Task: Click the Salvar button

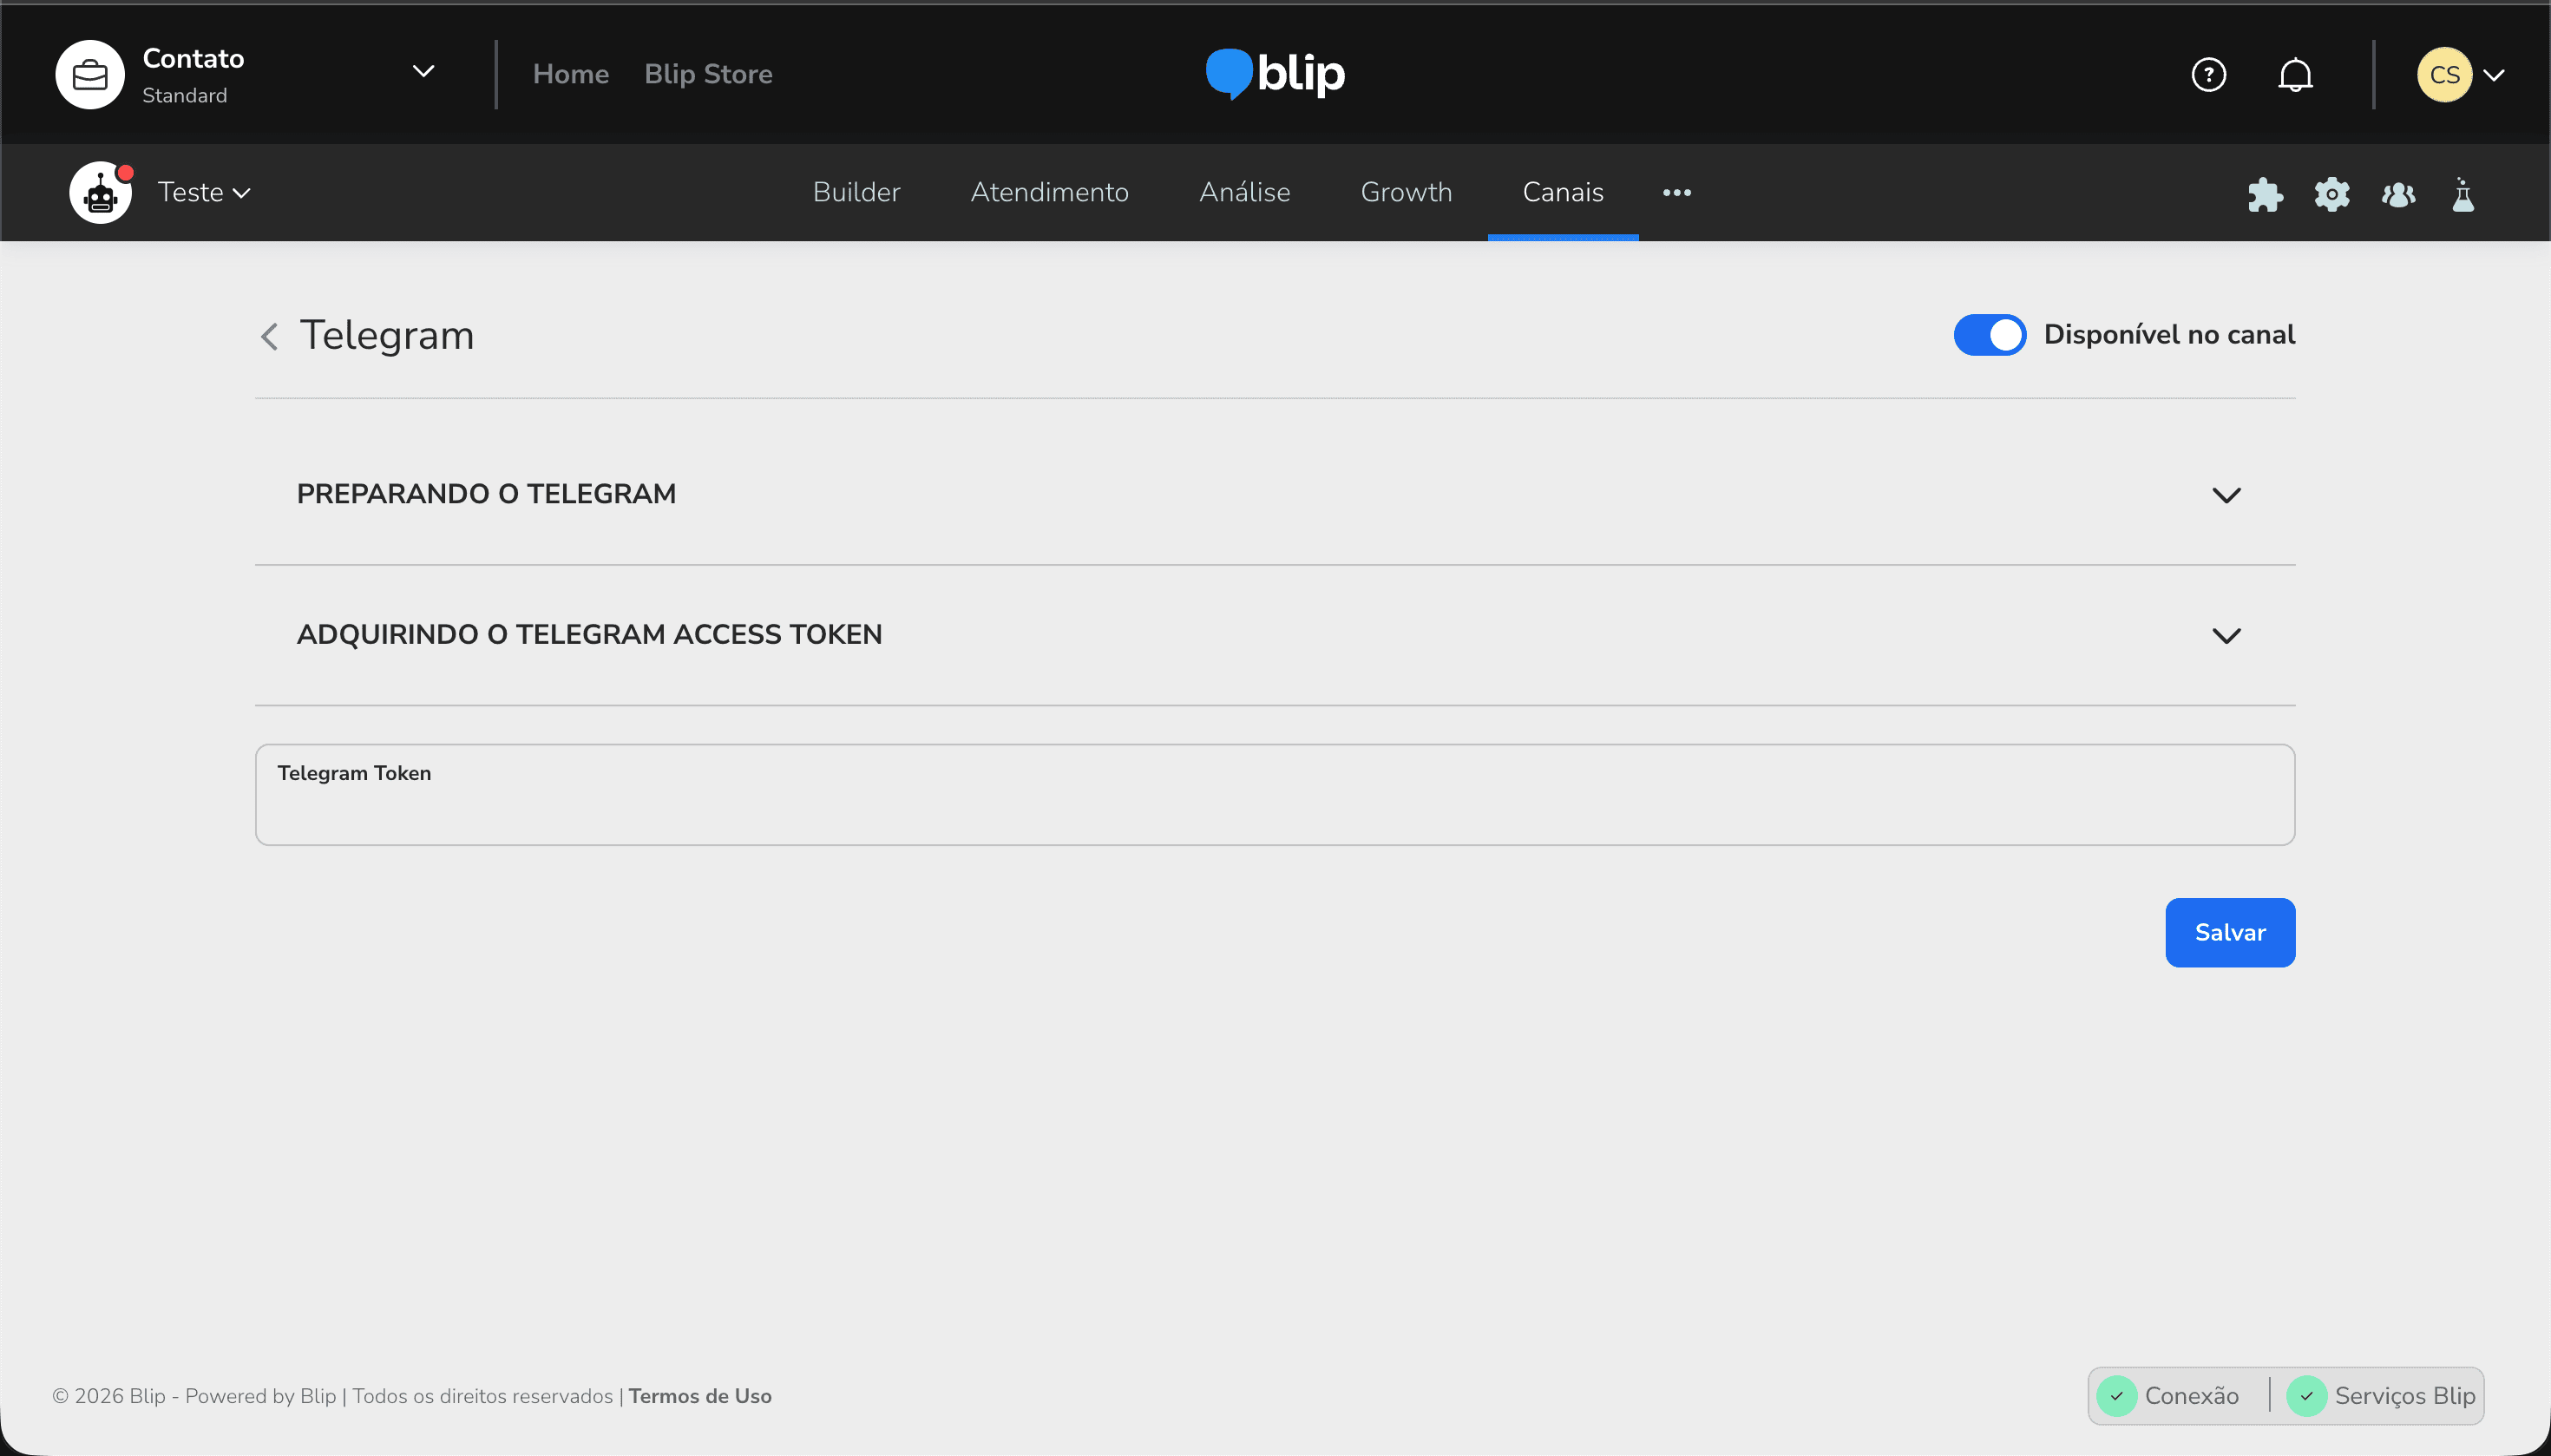Action: click(2230, 932)
